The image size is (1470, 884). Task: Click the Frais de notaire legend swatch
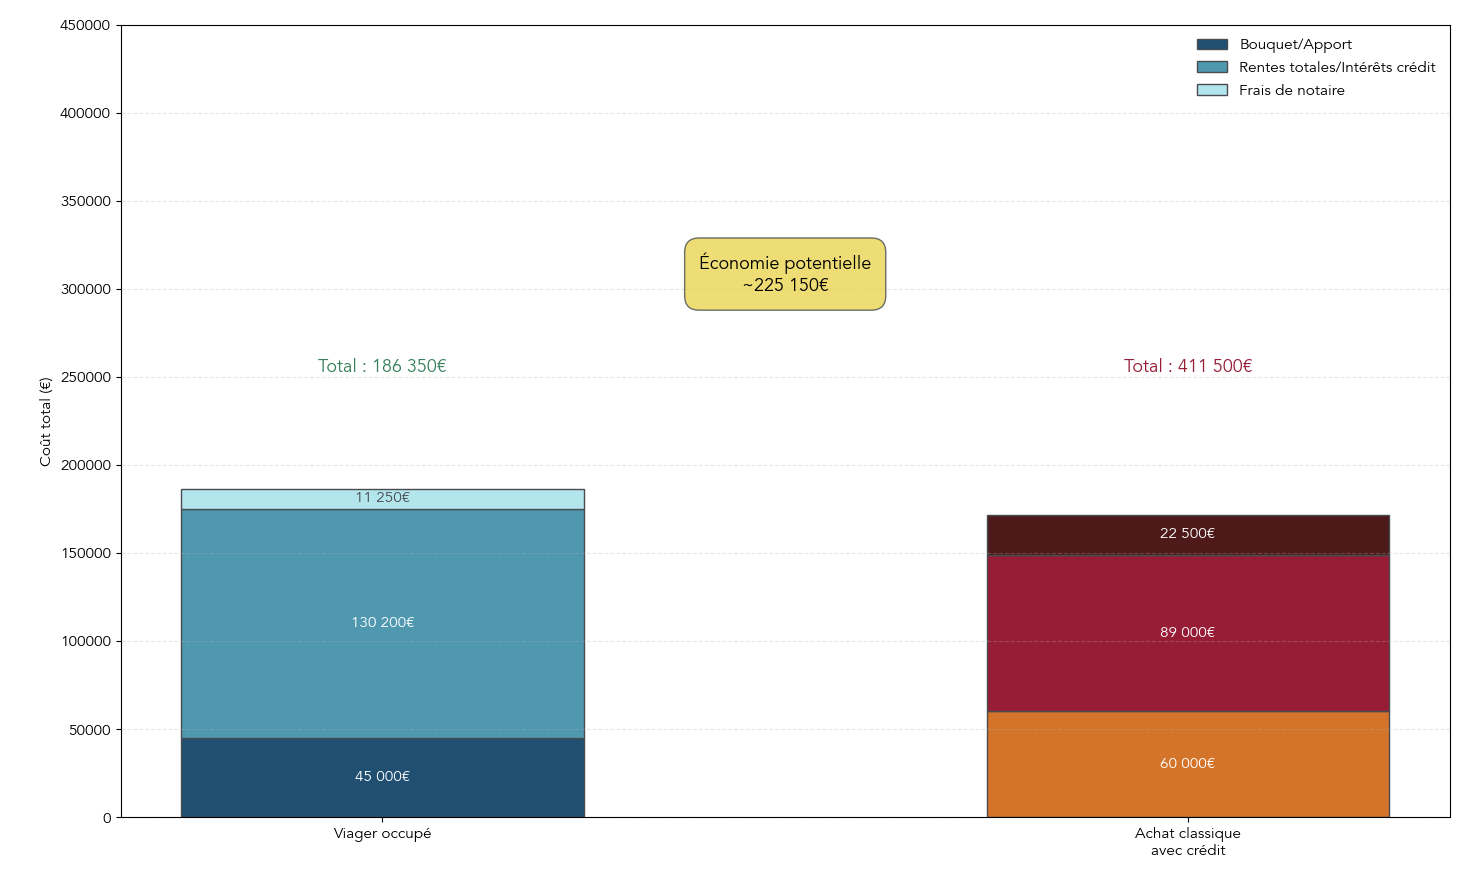point(1210,90)
